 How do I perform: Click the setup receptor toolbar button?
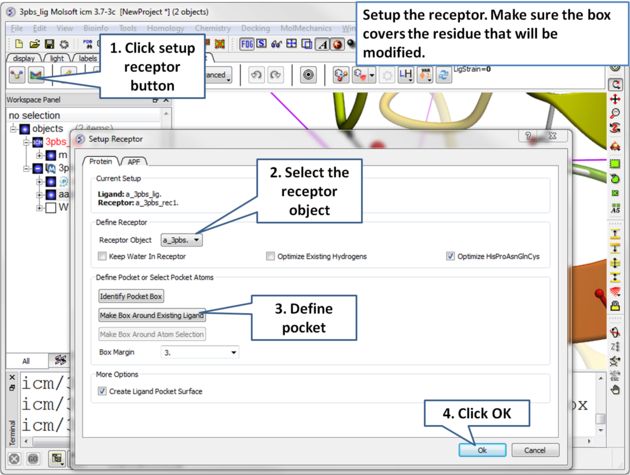click(x=36, y=75)
